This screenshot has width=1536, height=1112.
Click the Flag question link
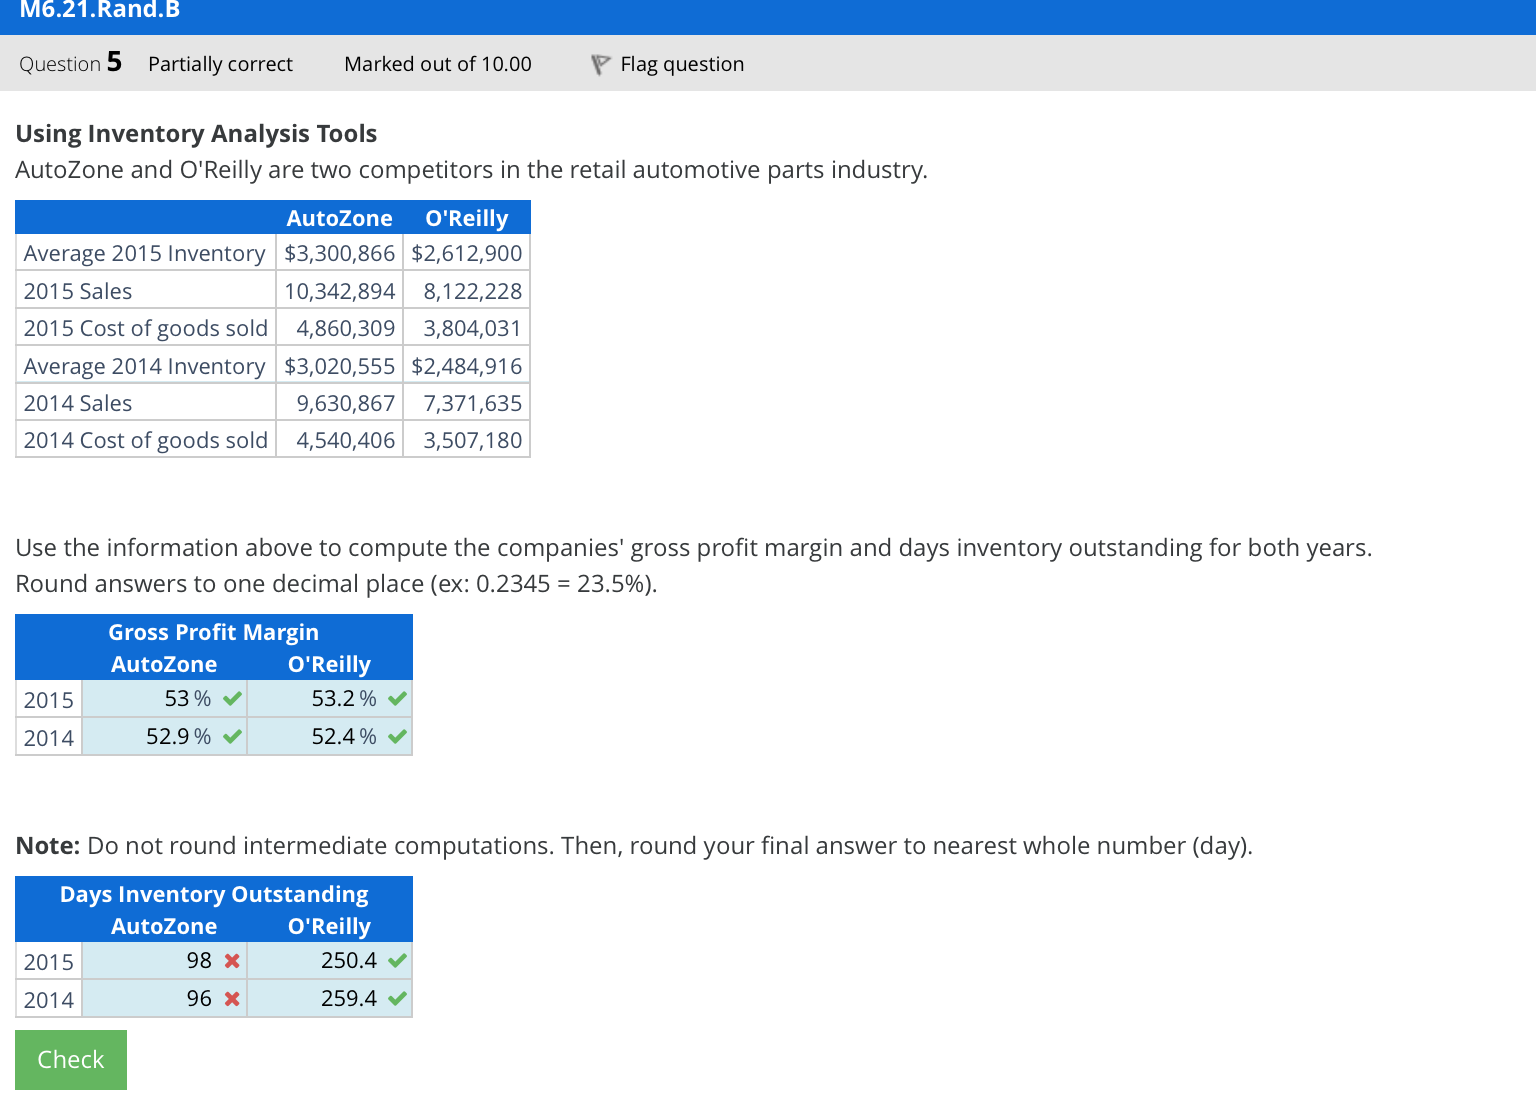pos(682,64)
